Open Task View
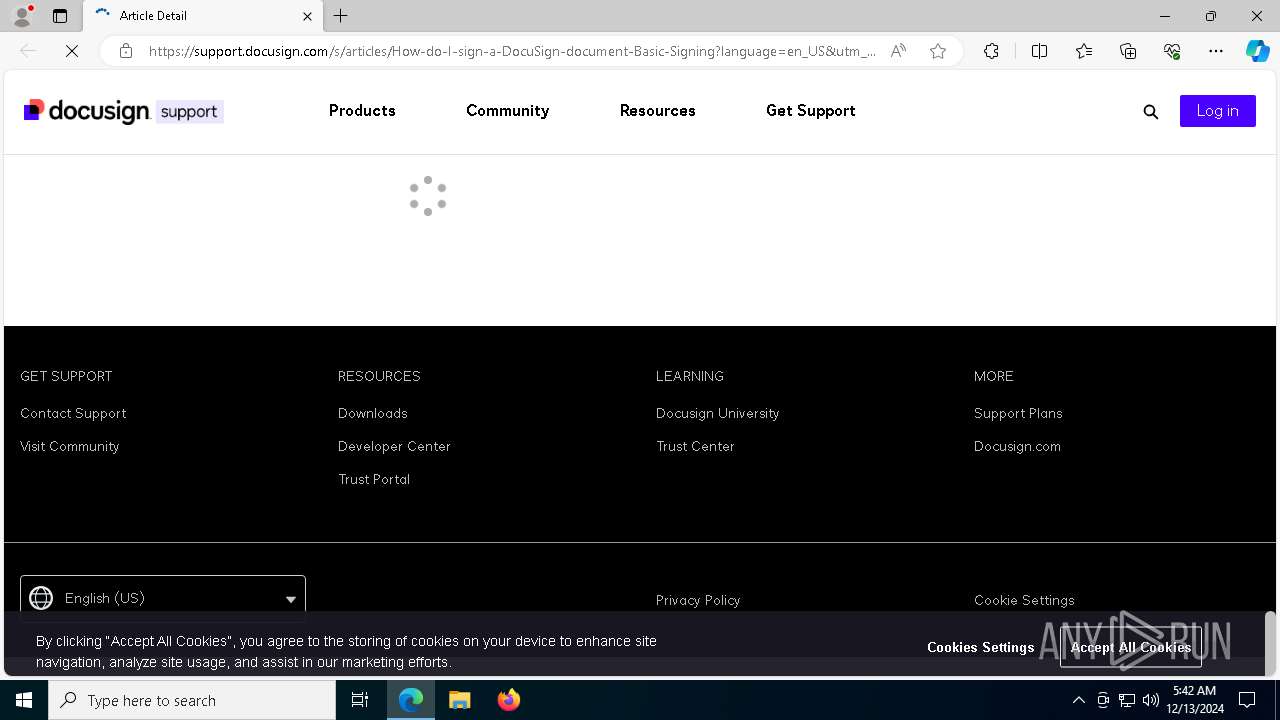The image size is (1280, 720). point(360,700)
